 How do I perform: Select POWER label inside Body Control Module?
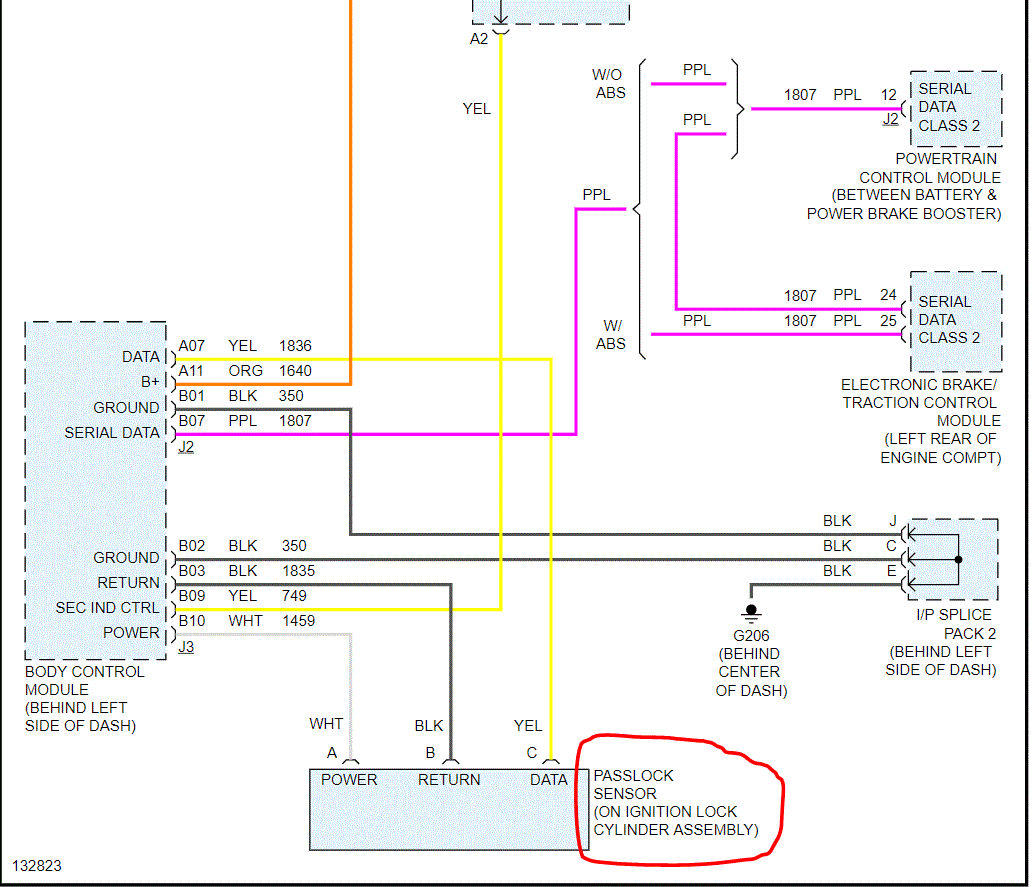click(131, 632)
